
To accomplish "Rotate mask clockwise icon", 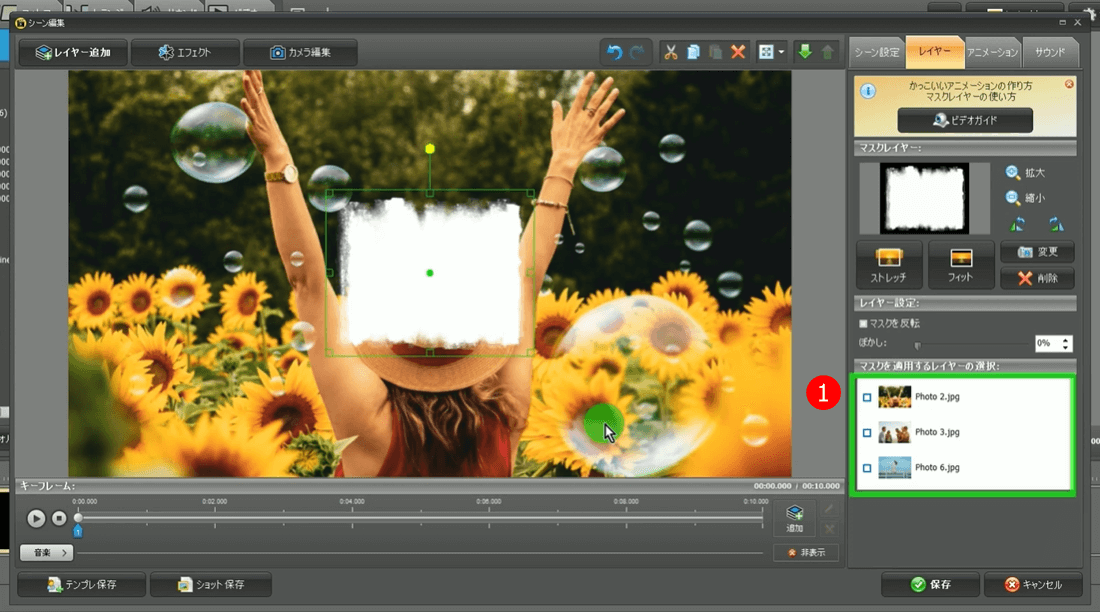I will click(1055, 224).
